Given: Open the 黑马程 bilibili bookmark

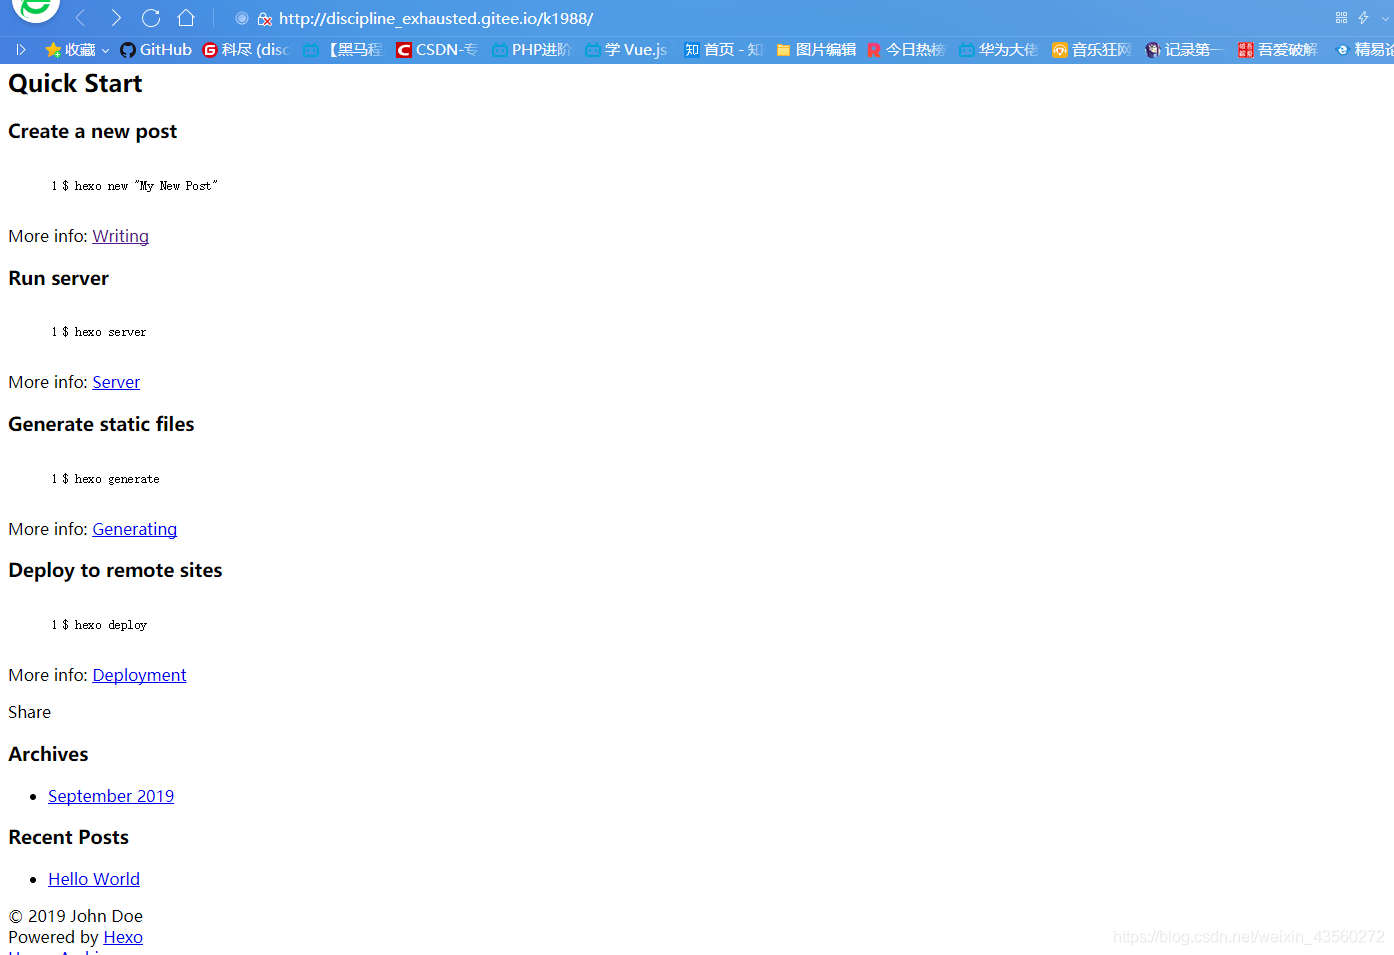Looking at the screenshot, I should (x=343, y=49).
